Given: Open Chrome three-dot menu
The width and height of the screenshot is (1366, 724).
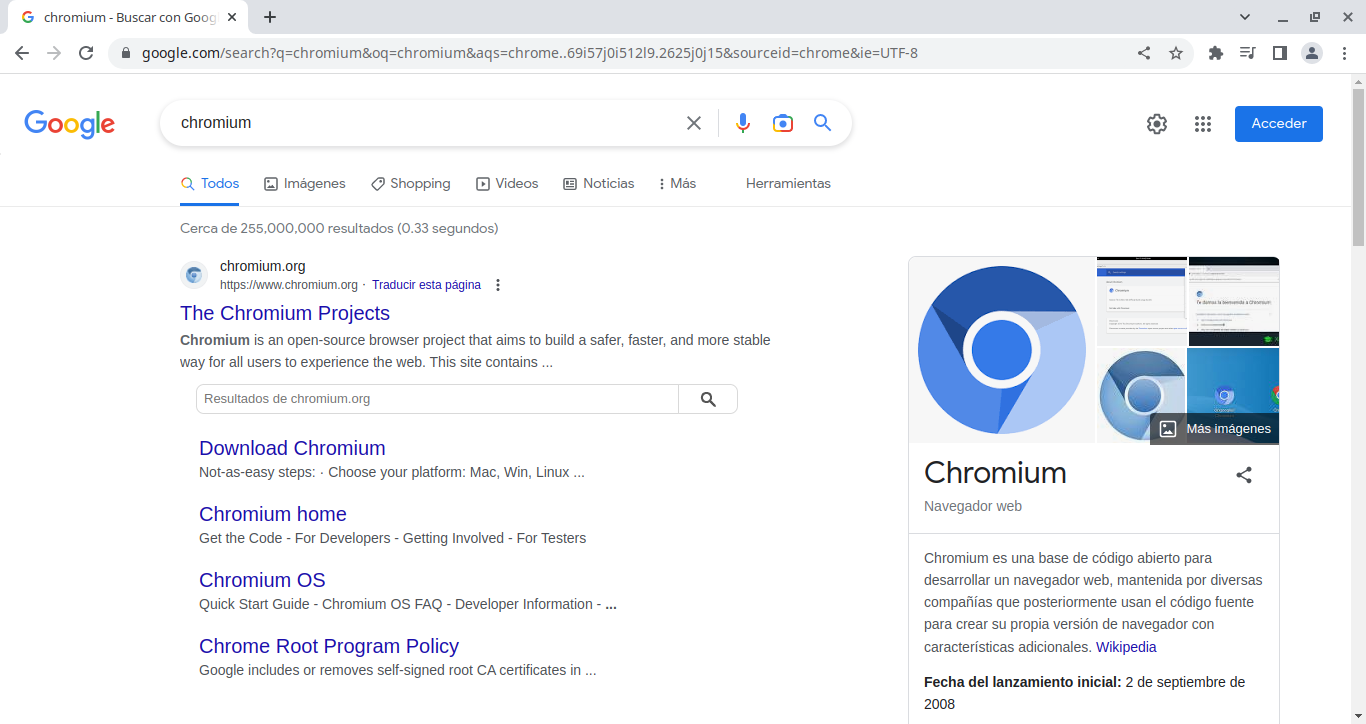Looking at the screenshot, I should 1345,53.
